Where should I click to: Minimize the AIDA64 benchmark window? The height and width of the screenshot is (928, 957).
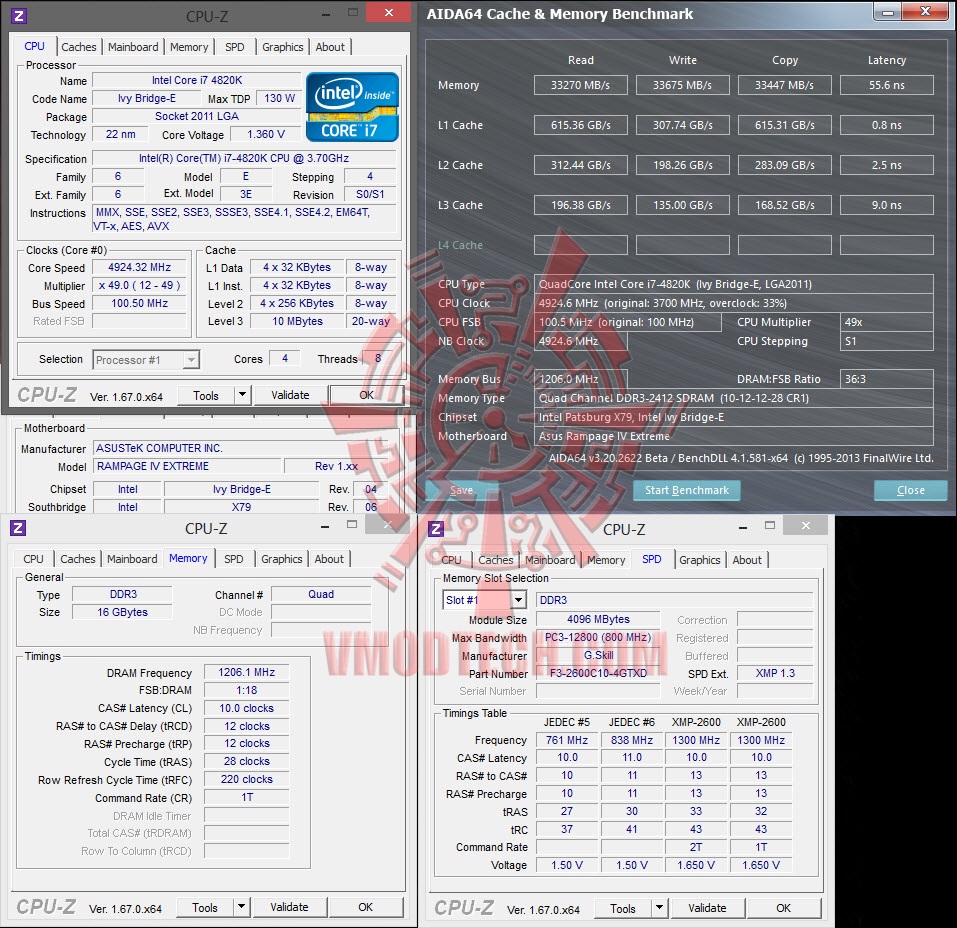click(889, 12)
